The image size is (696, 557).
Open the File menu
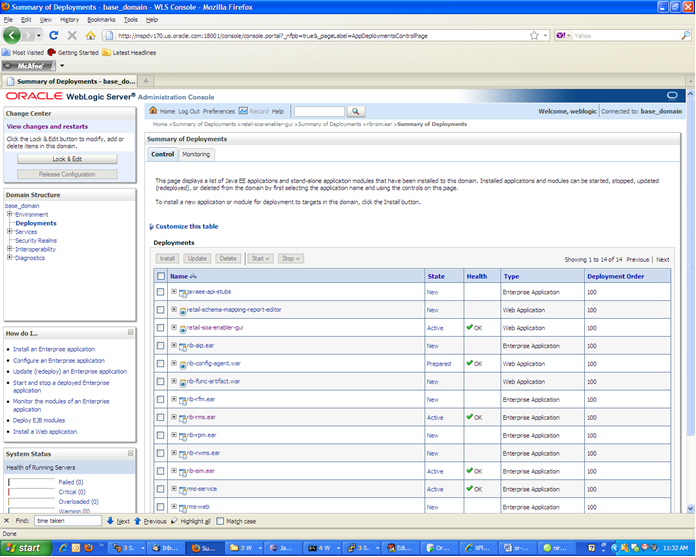8,20
